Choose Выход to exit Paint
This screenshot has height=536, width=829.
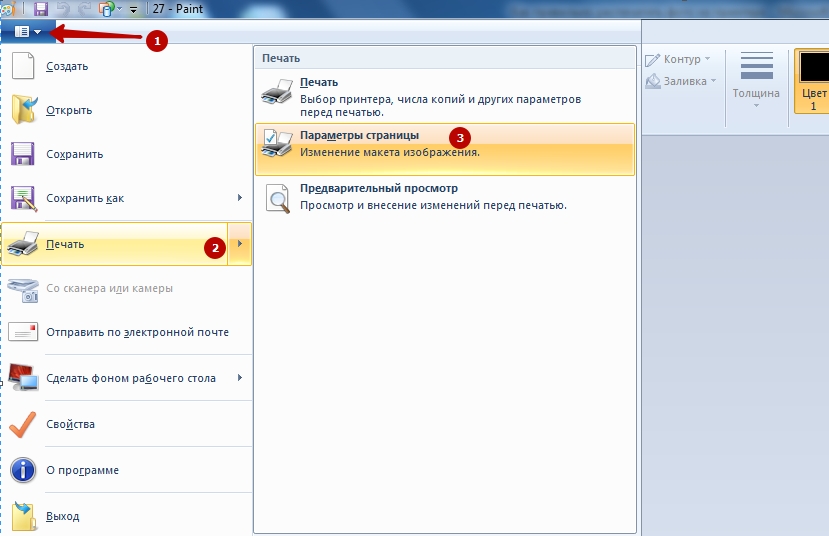[x=62, y=516]
